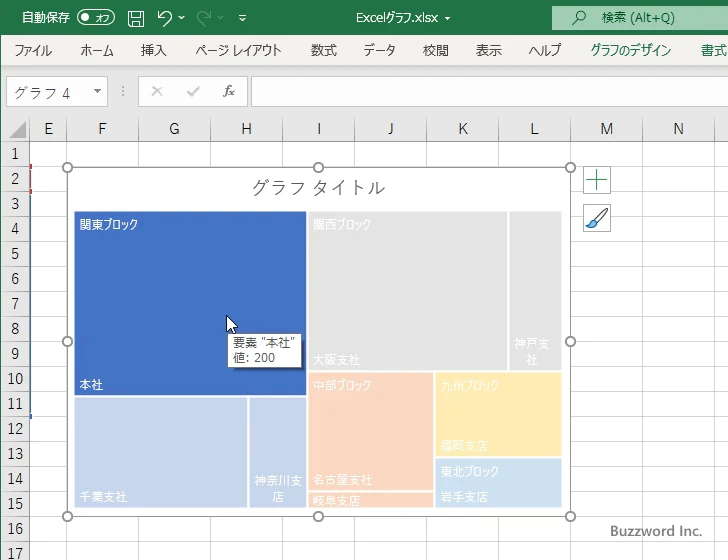Open the Chart Styles paintbrush button
This screenshot has width=728, height=560.
tap(597, 219)
